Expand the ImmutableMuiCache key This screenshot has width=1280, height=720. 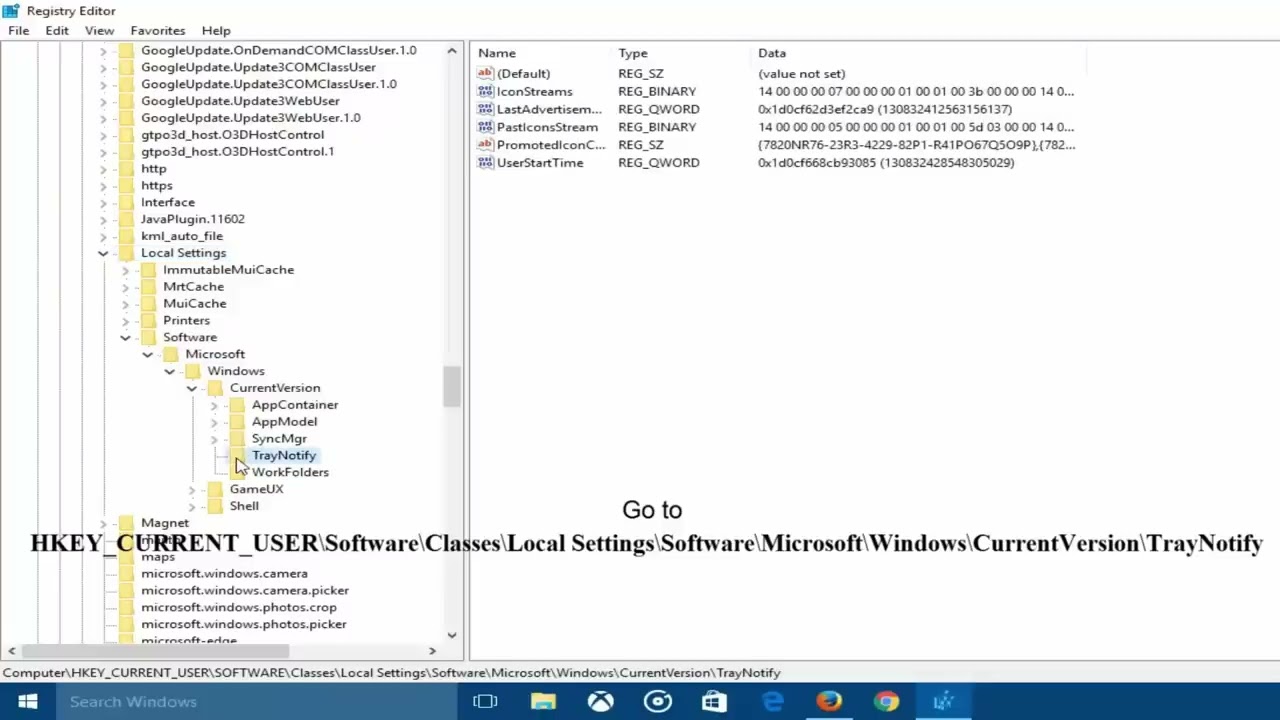[x=125, y=270]
